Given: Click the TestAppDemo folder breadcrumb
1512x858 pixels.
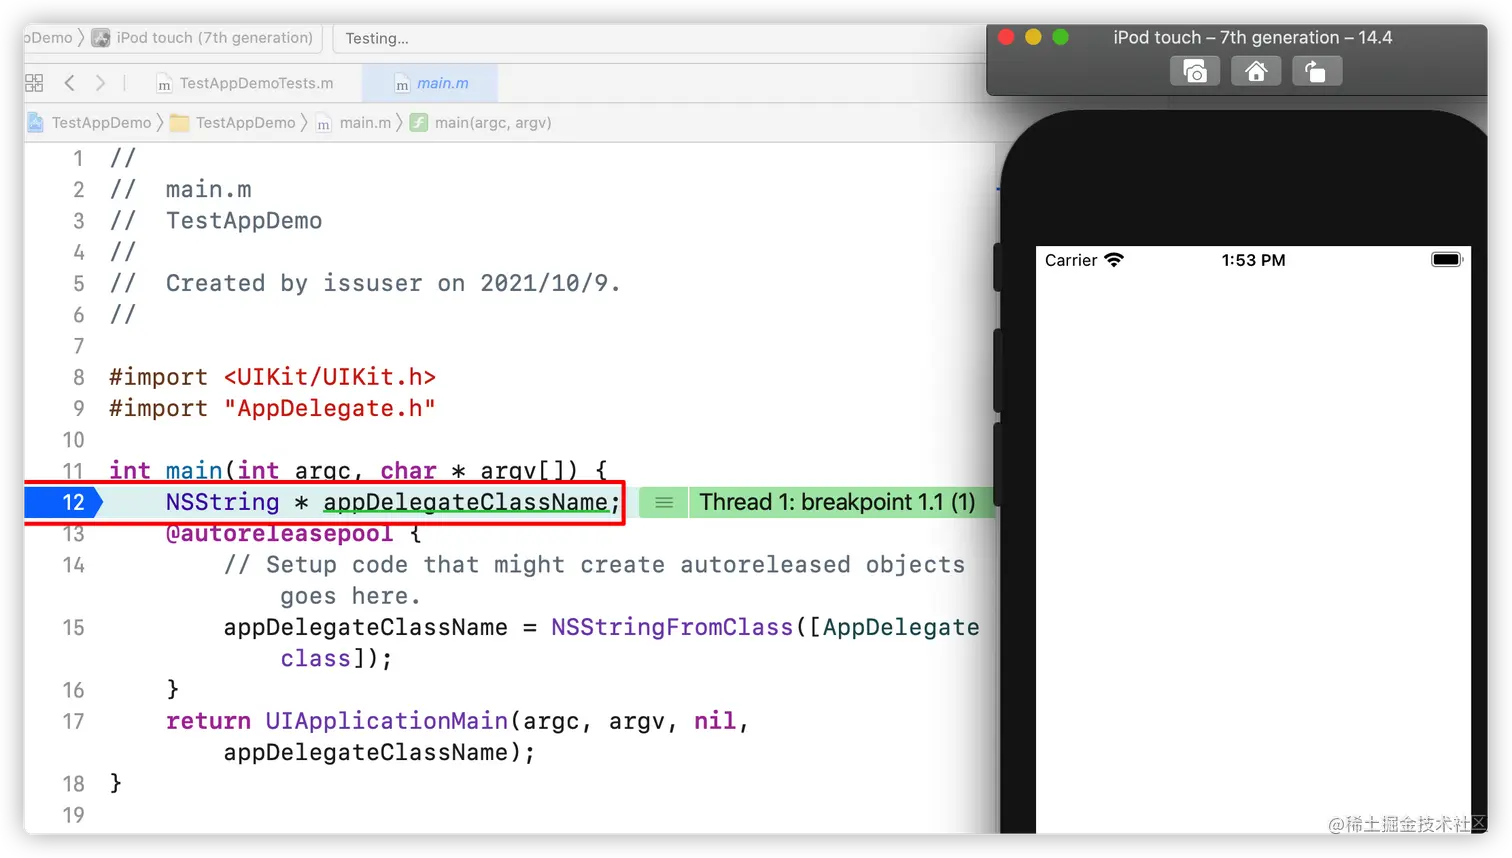Looking at the screenshot, I should click(234, 122).
